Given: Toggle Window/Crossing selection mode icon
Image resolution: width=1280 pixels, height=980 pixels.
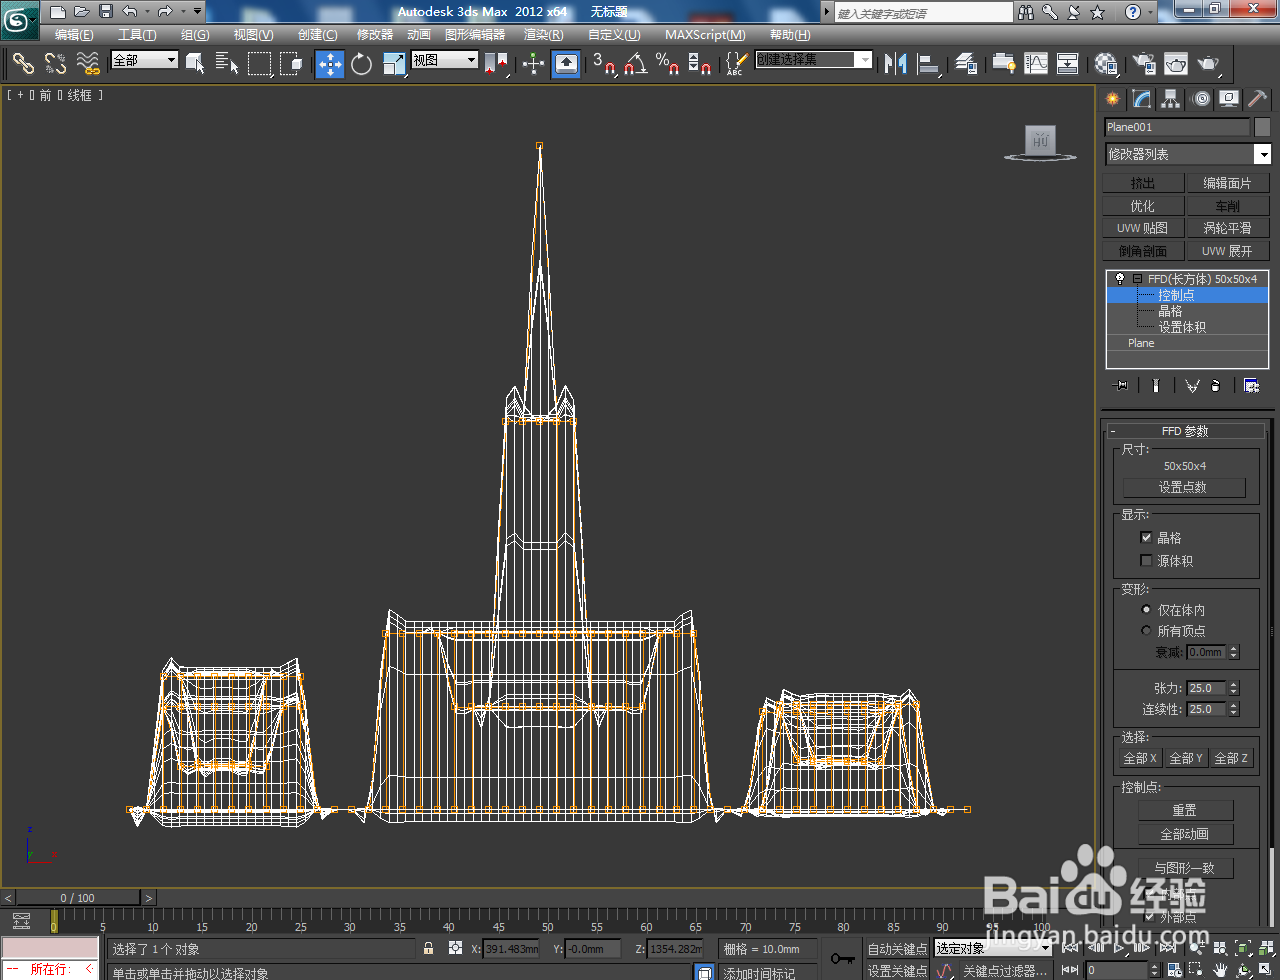Looking at the screenshot, I should (x=291, y=63).
